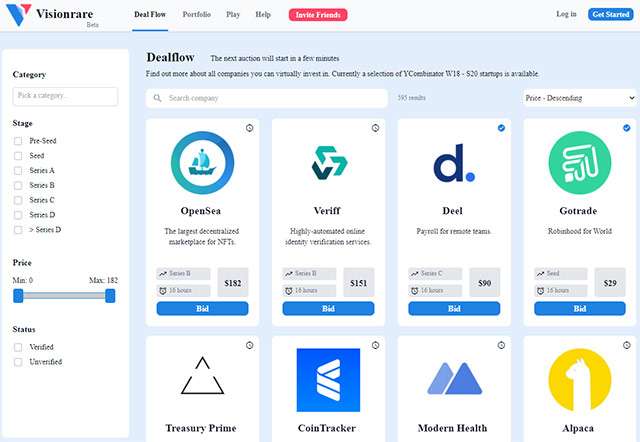This screenshot has width=640, height=442.
Task: Click the Alpaca llama logo
Action: pos(579,380)
